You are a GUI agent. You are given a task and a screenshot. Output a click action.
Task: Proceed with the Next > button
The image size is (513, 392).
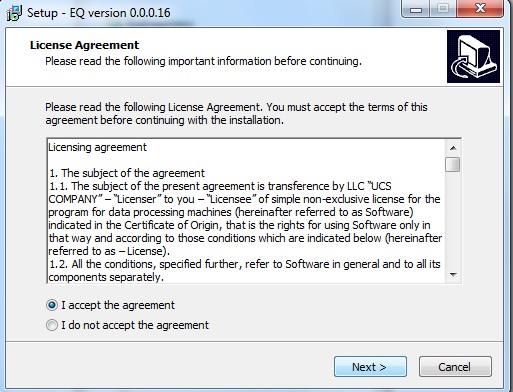pos(370,367)
